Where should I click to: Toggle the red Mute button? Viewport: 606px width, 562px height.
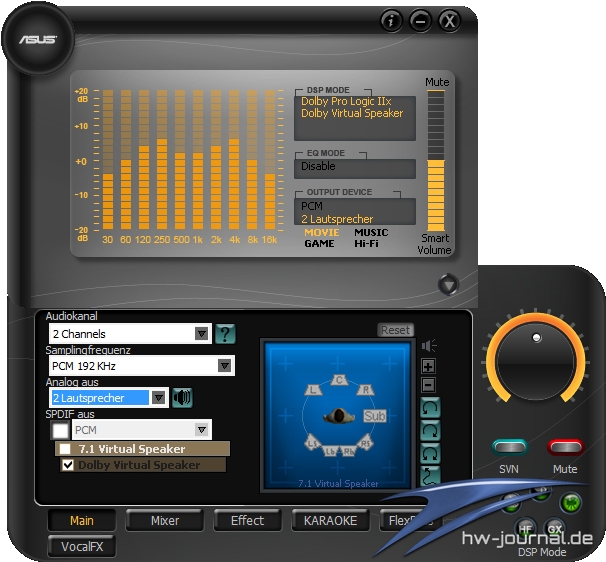pyautogui.click(x=565, y=447)
